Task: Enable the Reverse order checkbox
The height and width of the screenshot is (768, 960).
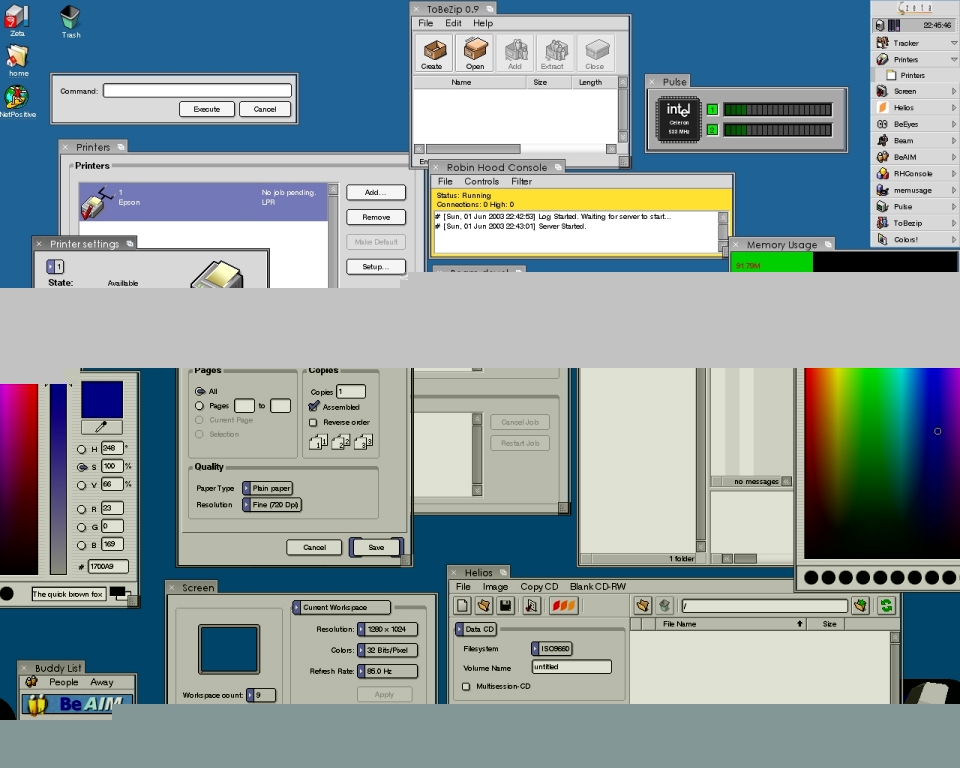Action: (314, 423)
